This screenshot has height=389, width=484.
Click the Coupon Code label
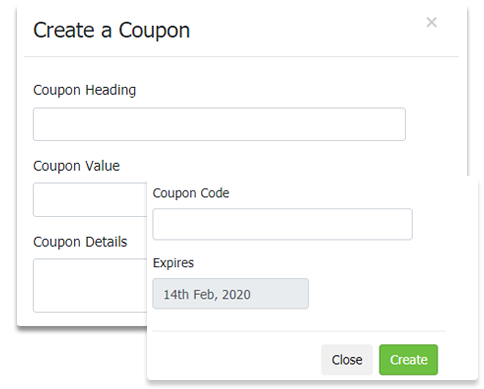(x=191, y=193)
